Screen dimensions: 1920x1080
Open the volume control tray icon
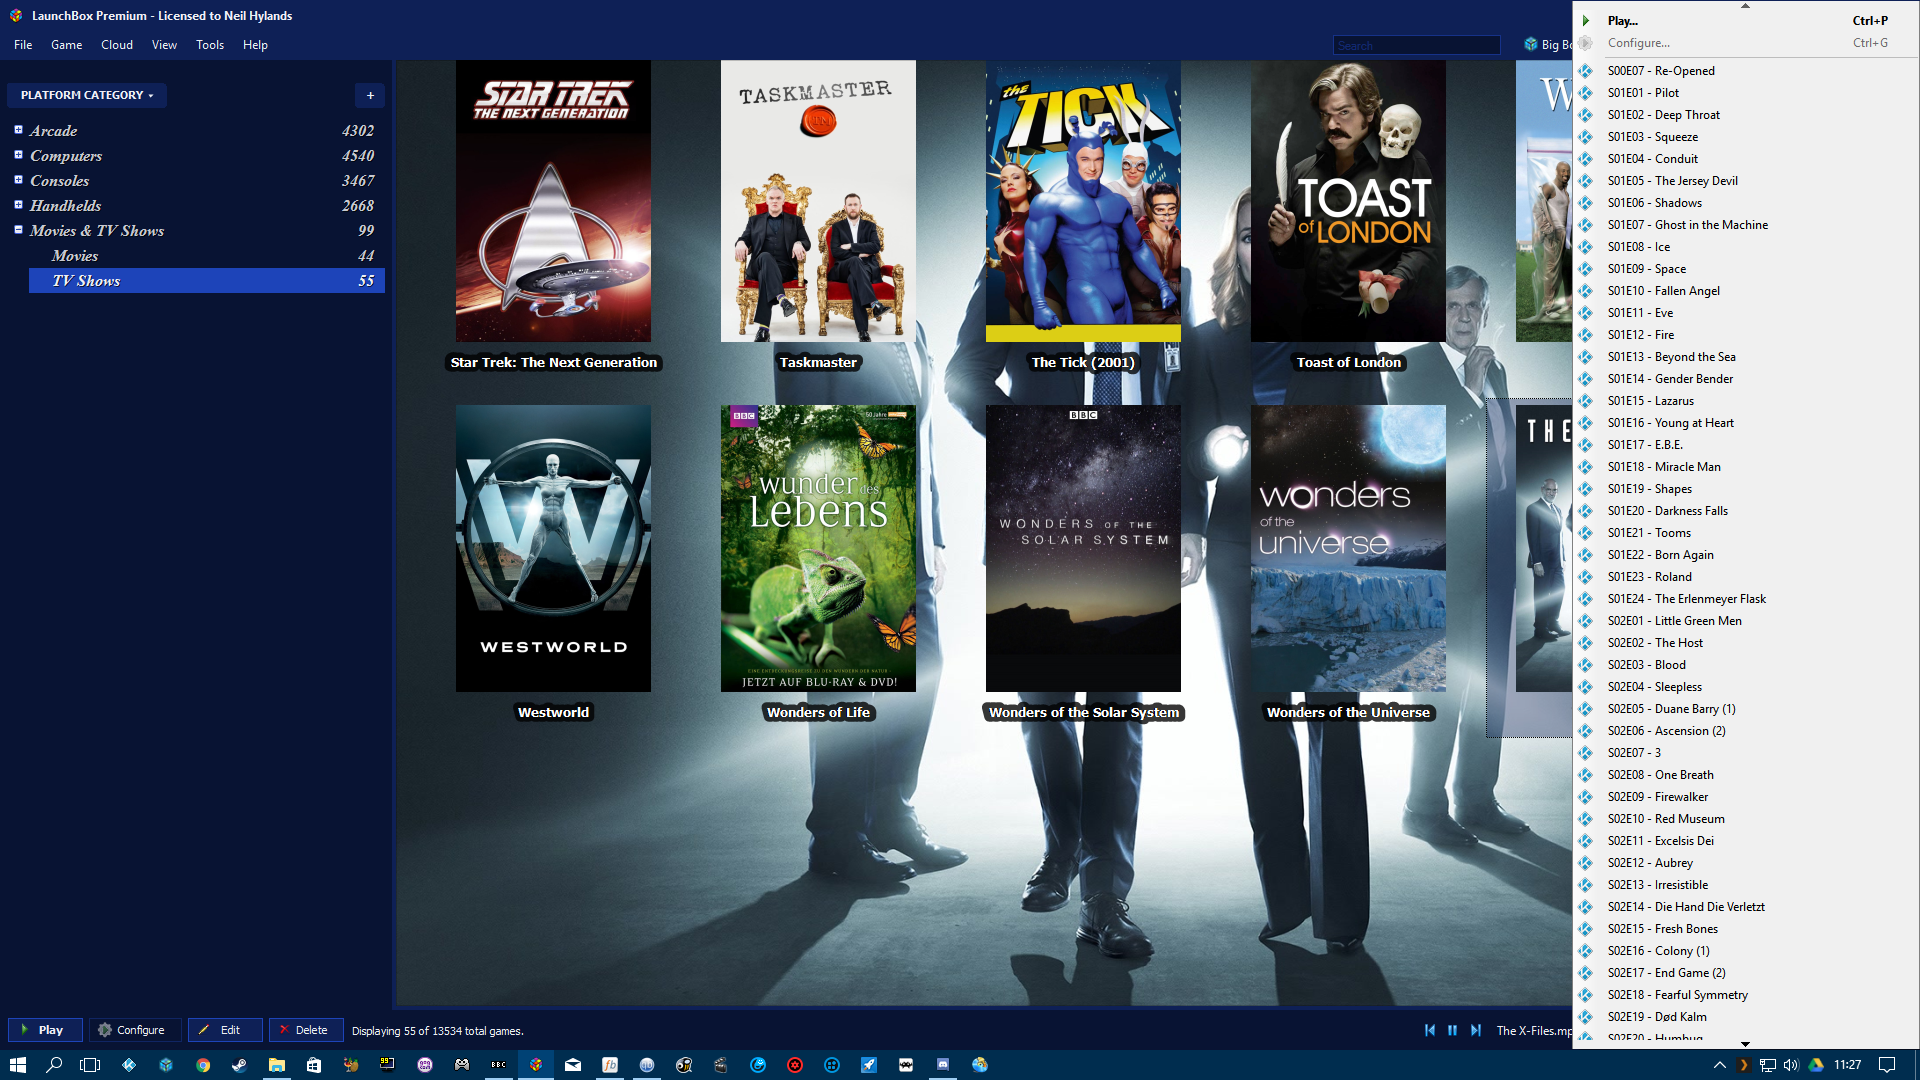[1791, 1065]
